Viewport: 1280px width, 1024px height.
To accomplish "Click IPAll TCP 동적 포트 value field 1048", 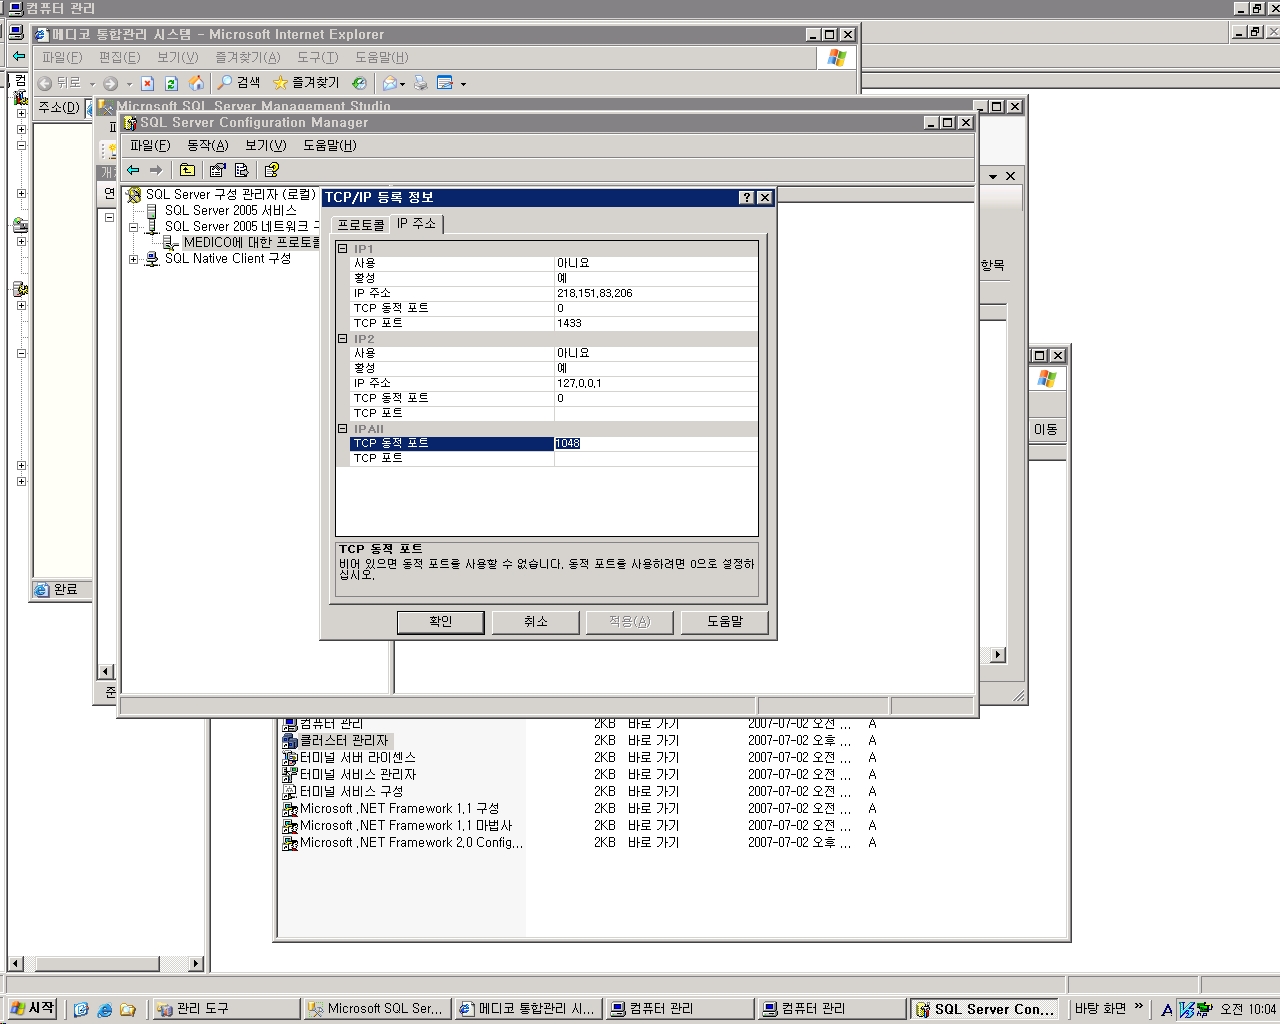I will [655, 443].
